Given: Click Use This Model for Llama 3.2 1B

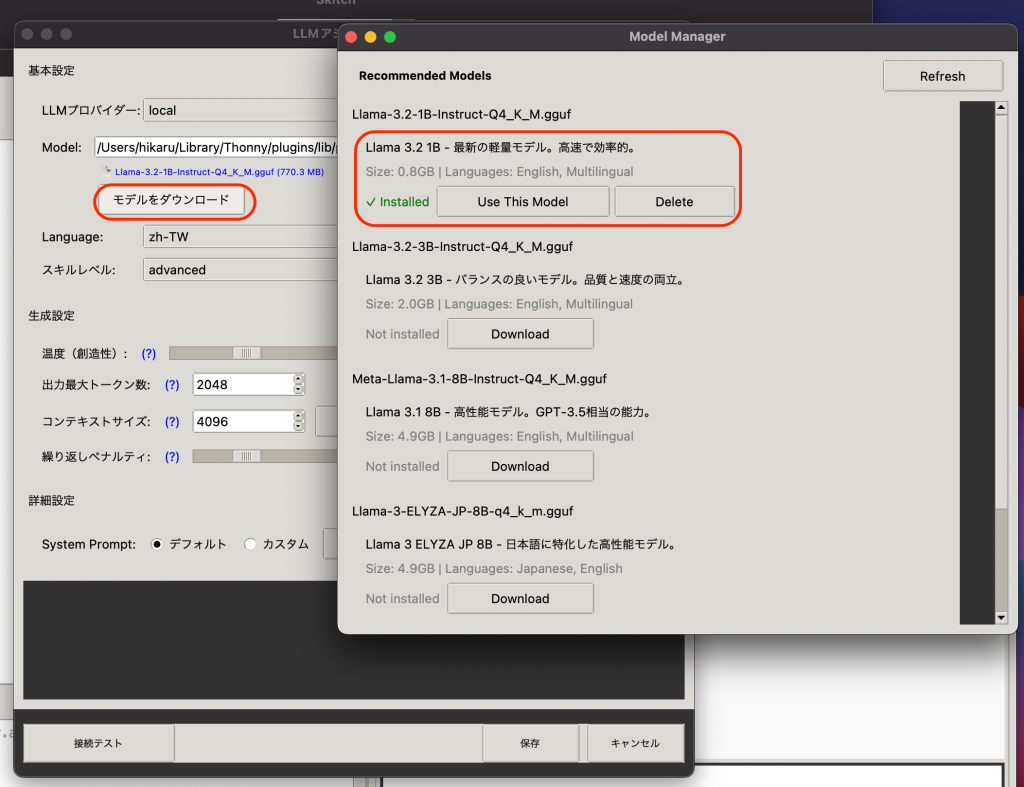Looking at the screenshot, I should (x=522, y=202).
